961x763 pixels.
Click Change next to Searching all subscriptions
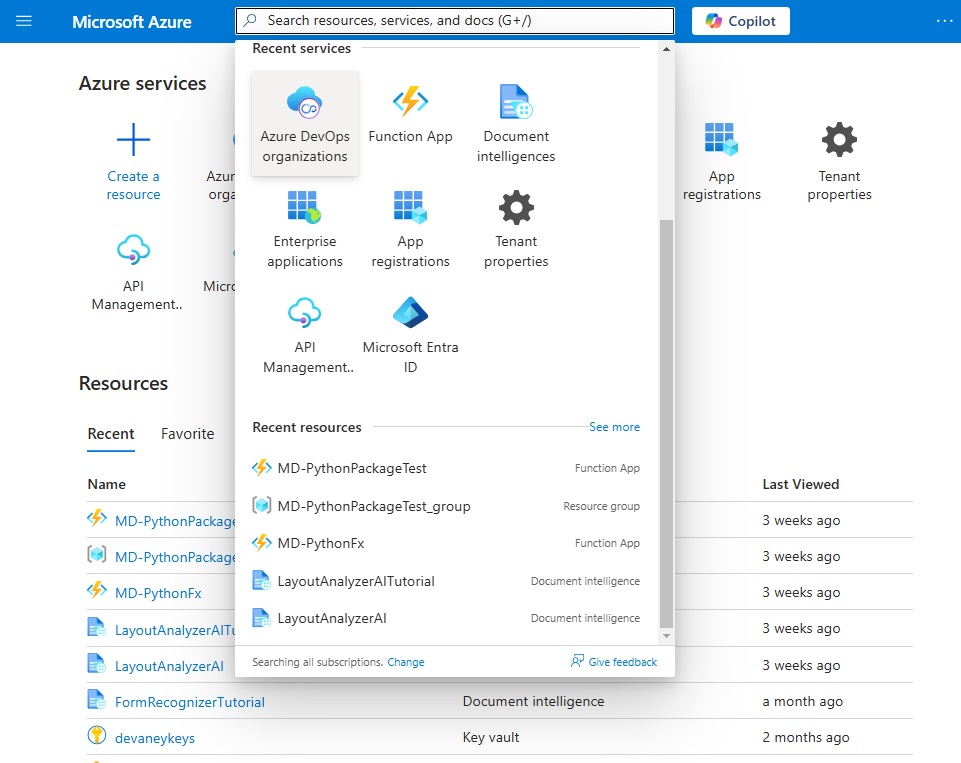click(x=406, y=662)
